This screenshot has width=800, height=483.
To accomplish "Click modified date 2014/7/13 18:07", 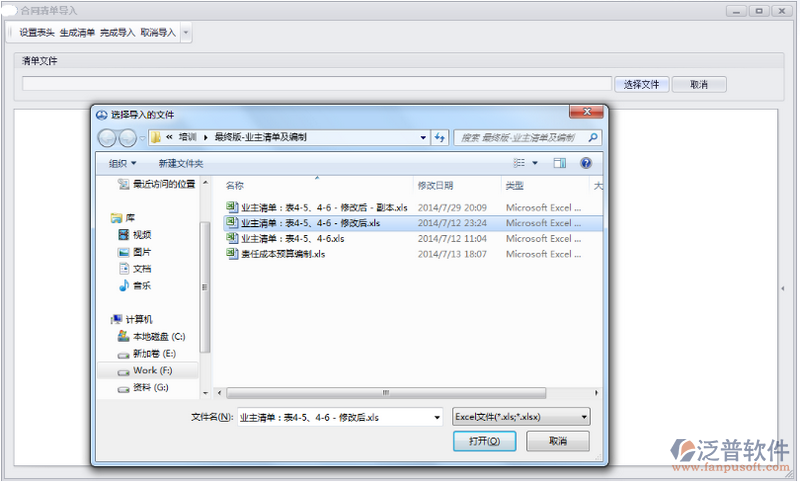I will [x=452, y=253].
